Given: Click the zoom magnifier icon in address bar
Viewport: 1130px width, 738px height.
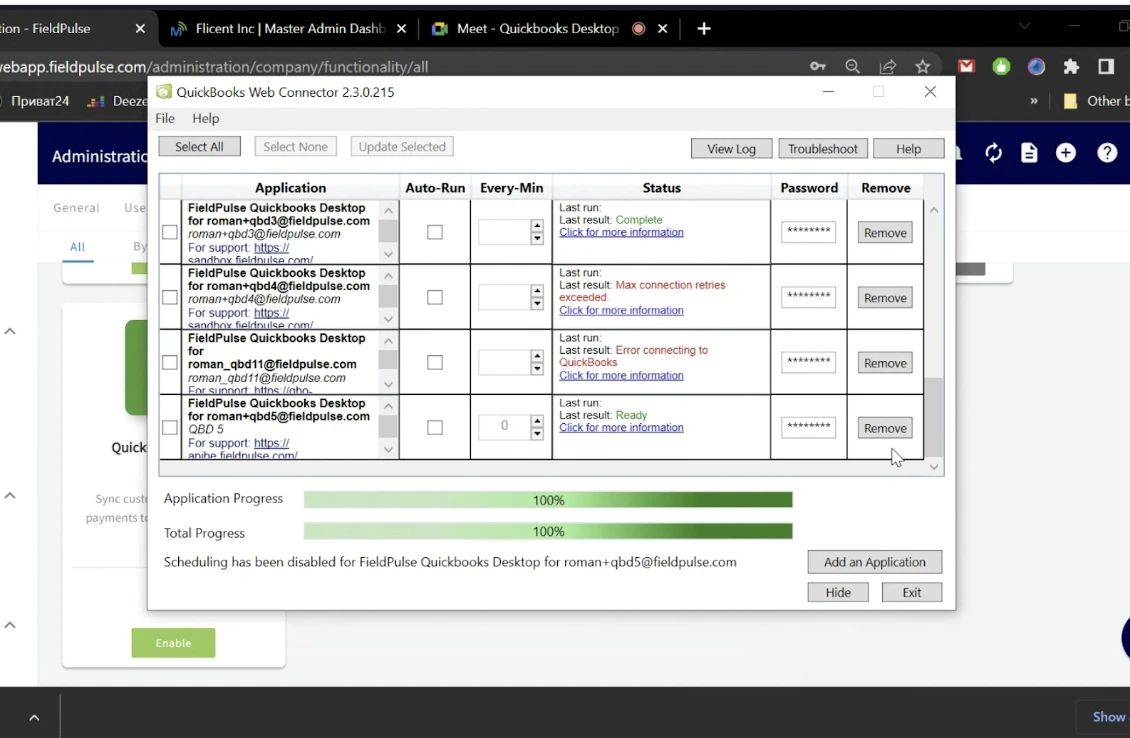Looking at the screenshot, I should tap(853, 66).
